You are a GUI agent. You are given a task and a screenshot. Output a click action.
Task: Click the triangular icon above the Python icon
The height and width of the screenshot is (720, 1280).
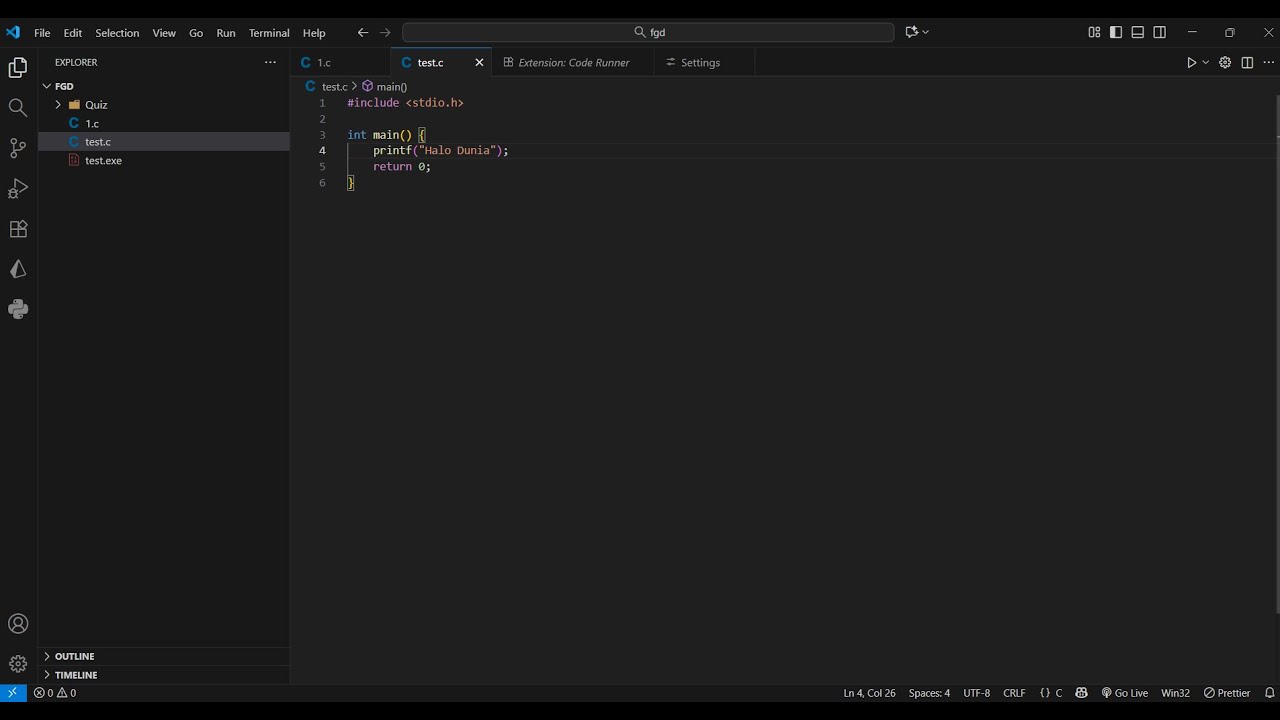pyautogui.click(x=18, y=269)
